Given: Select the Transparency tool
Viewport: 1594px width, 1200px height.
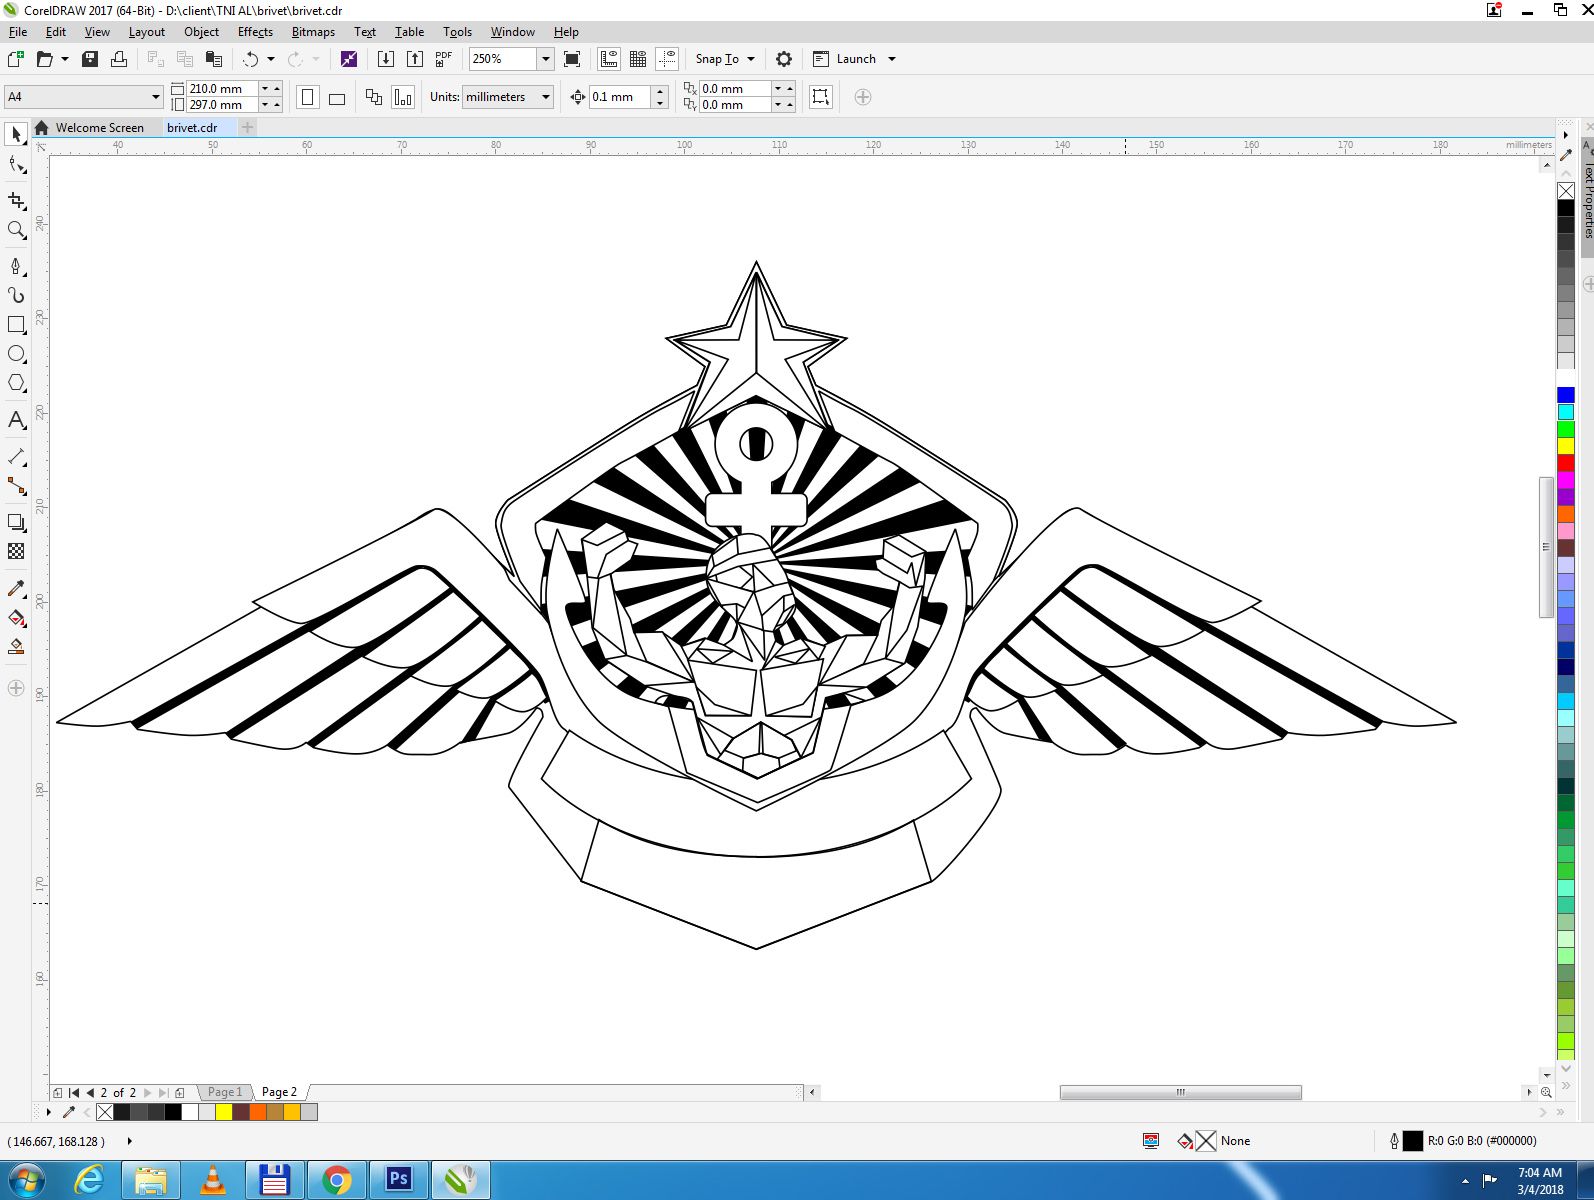Looking at the screenshot, I should pyautogui.click(x=16, y=551).
